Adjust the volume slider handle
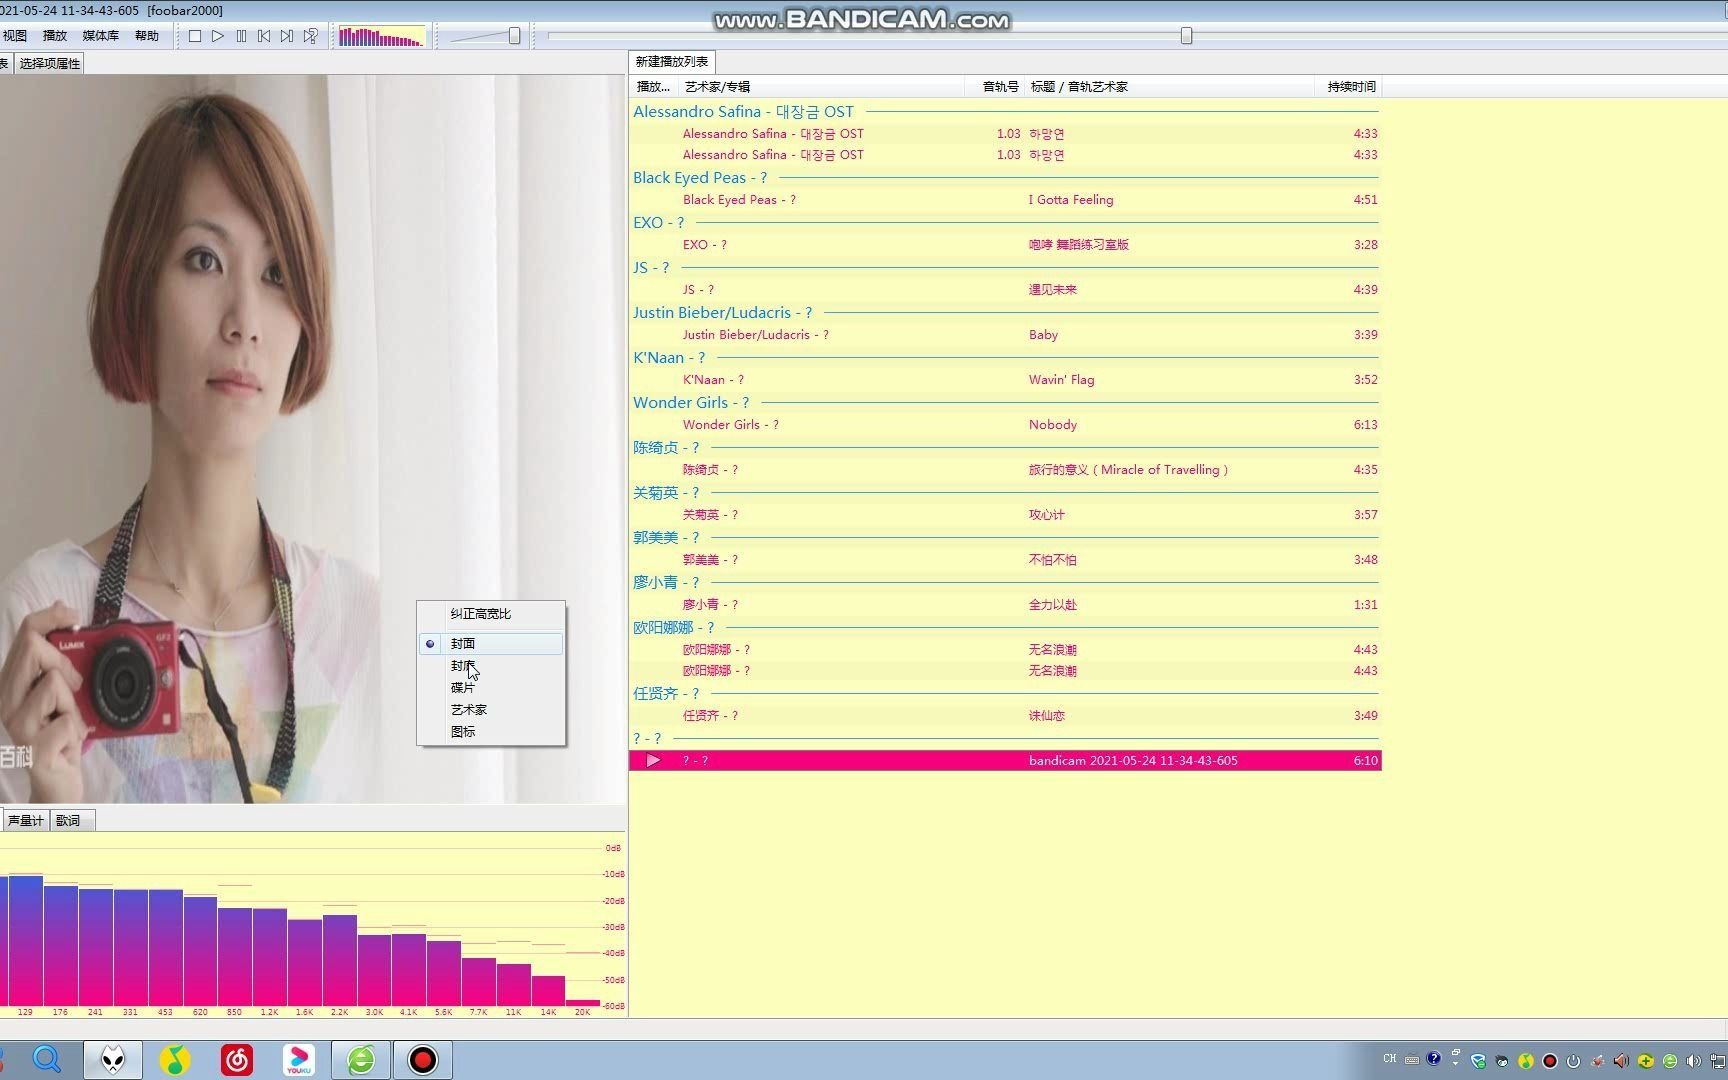This screenshot has height=1080, width=1728. coord(514,36)
